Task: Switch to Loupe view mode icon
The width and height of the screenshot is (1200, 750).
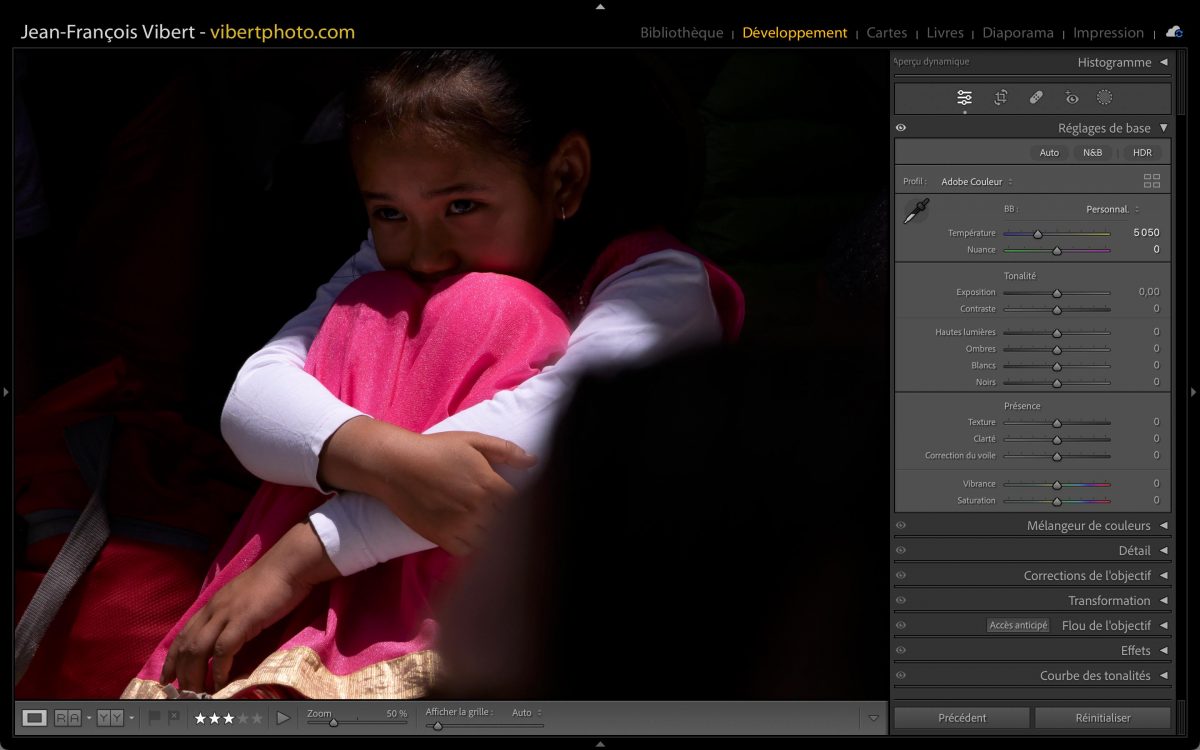Action: pyautogui.click(x=35, y=718)
